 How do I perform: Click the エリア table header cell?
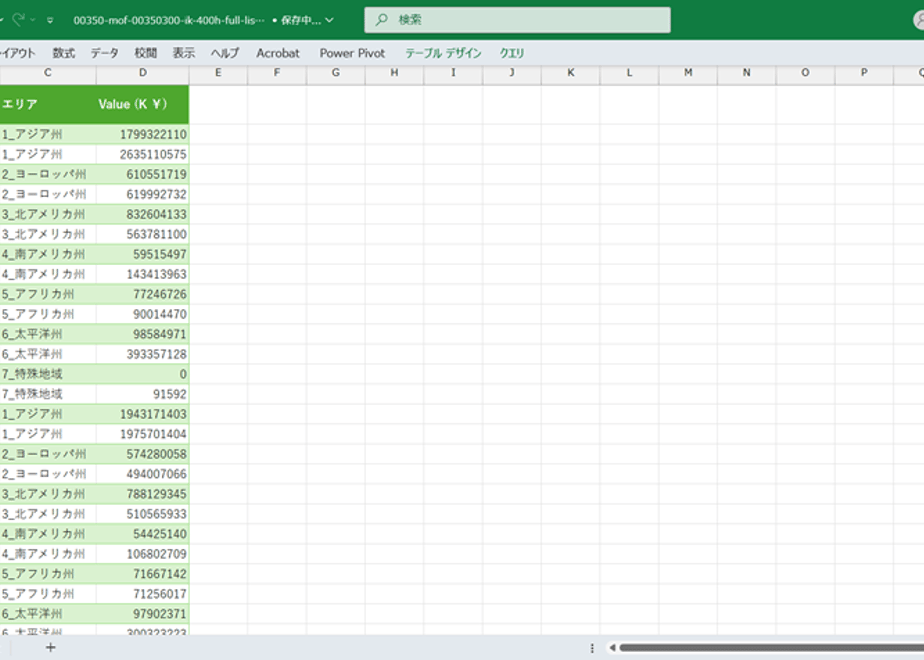point(48,104)
